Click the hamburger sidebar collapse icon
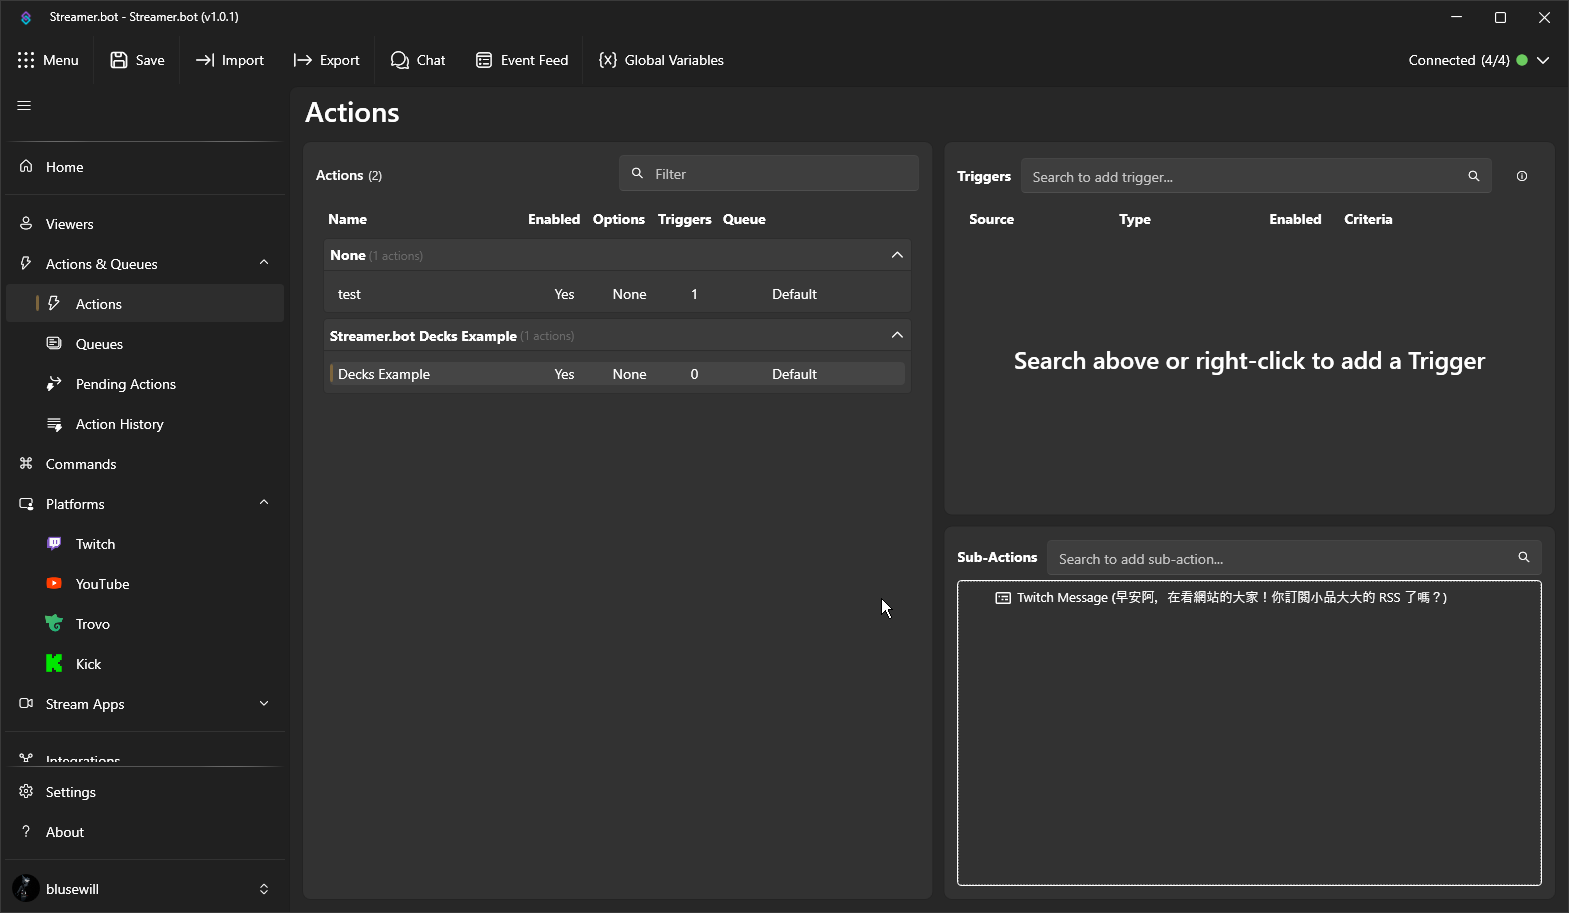The height and width of the screenshot is (913, 1569). [24, 106]
